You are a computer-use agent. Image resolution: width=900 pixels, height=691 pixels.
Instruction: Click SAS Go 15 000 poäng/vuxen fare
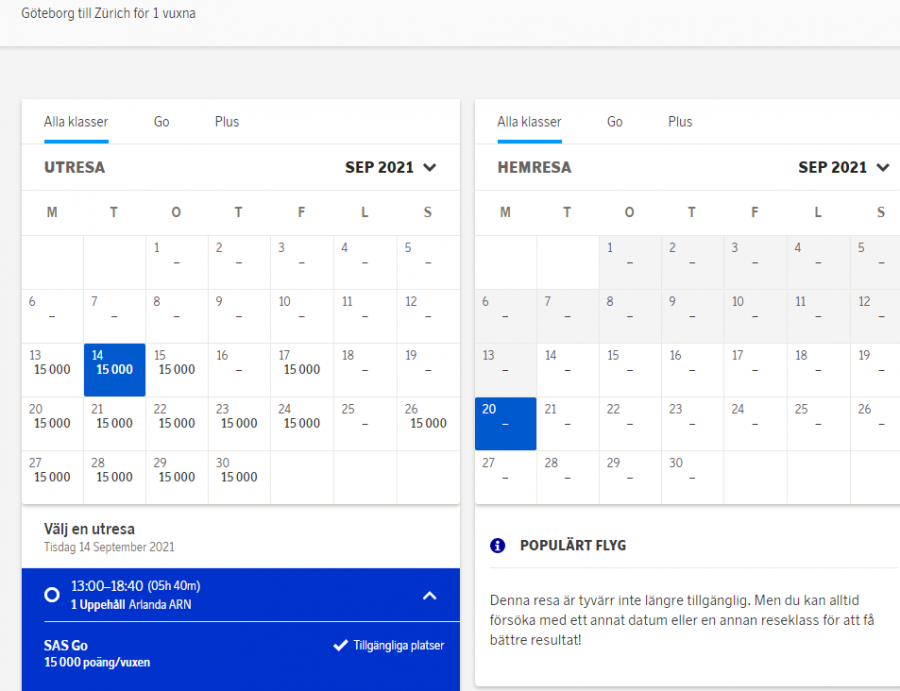[x=98, y=654]
